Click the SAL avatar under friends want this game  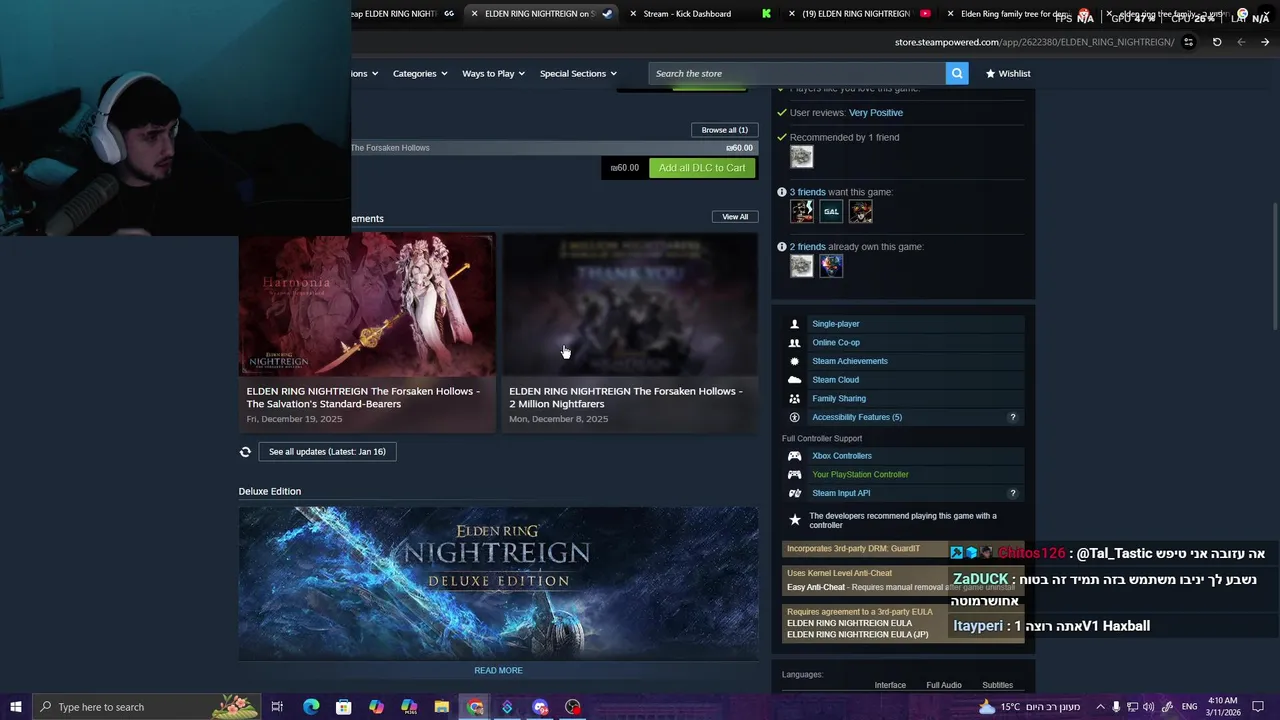tap(831, 211)
